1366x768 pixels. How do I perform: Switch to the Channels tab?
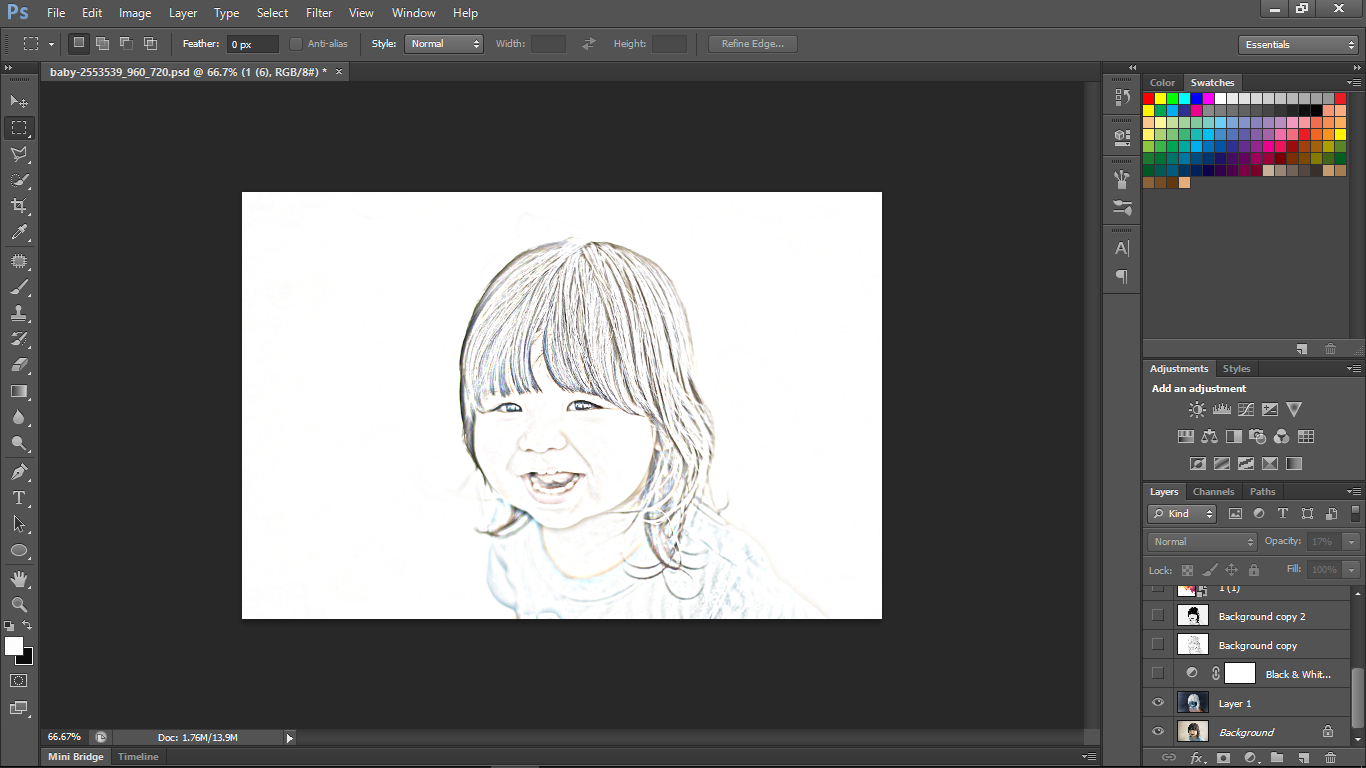(x=1213, y=492)
